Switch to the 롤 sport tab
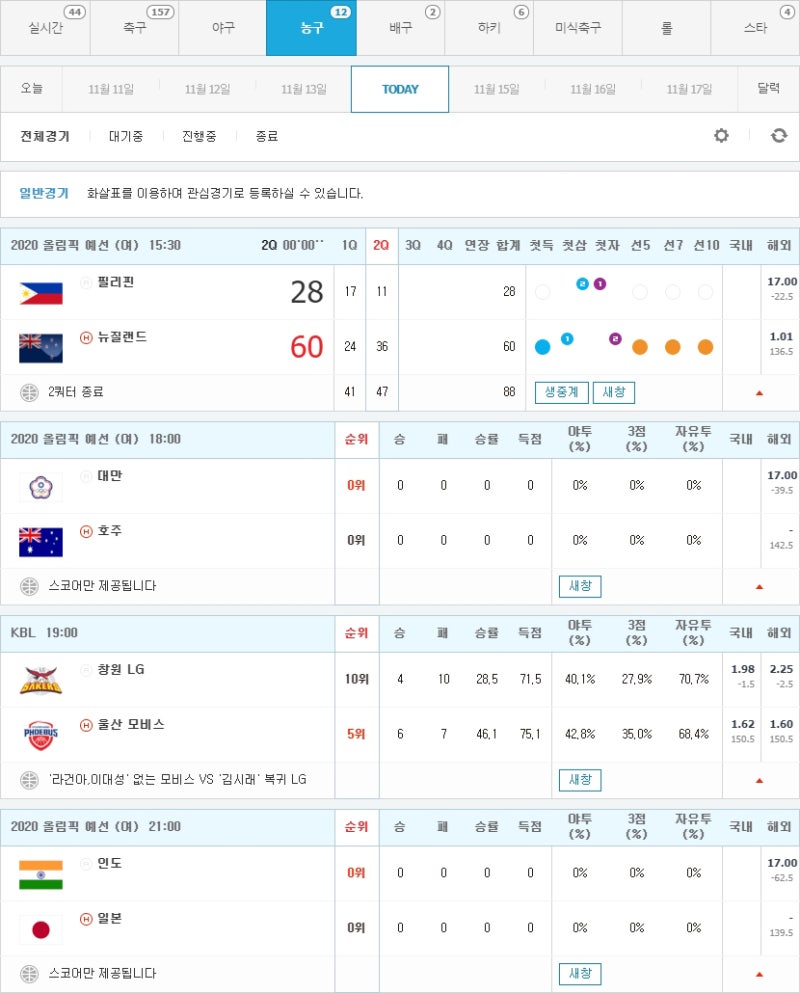Image resolution: width=800 pixels, height=993 pixels. coord(666,28)
